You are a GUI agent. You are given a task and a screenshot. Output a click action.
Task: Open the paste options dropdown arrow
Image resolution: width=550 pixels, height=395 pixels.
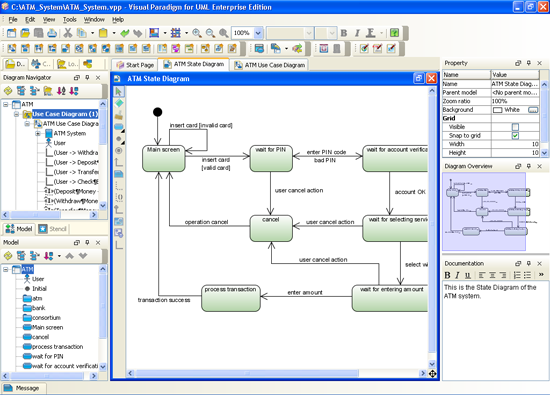click(x=114, y=33)
